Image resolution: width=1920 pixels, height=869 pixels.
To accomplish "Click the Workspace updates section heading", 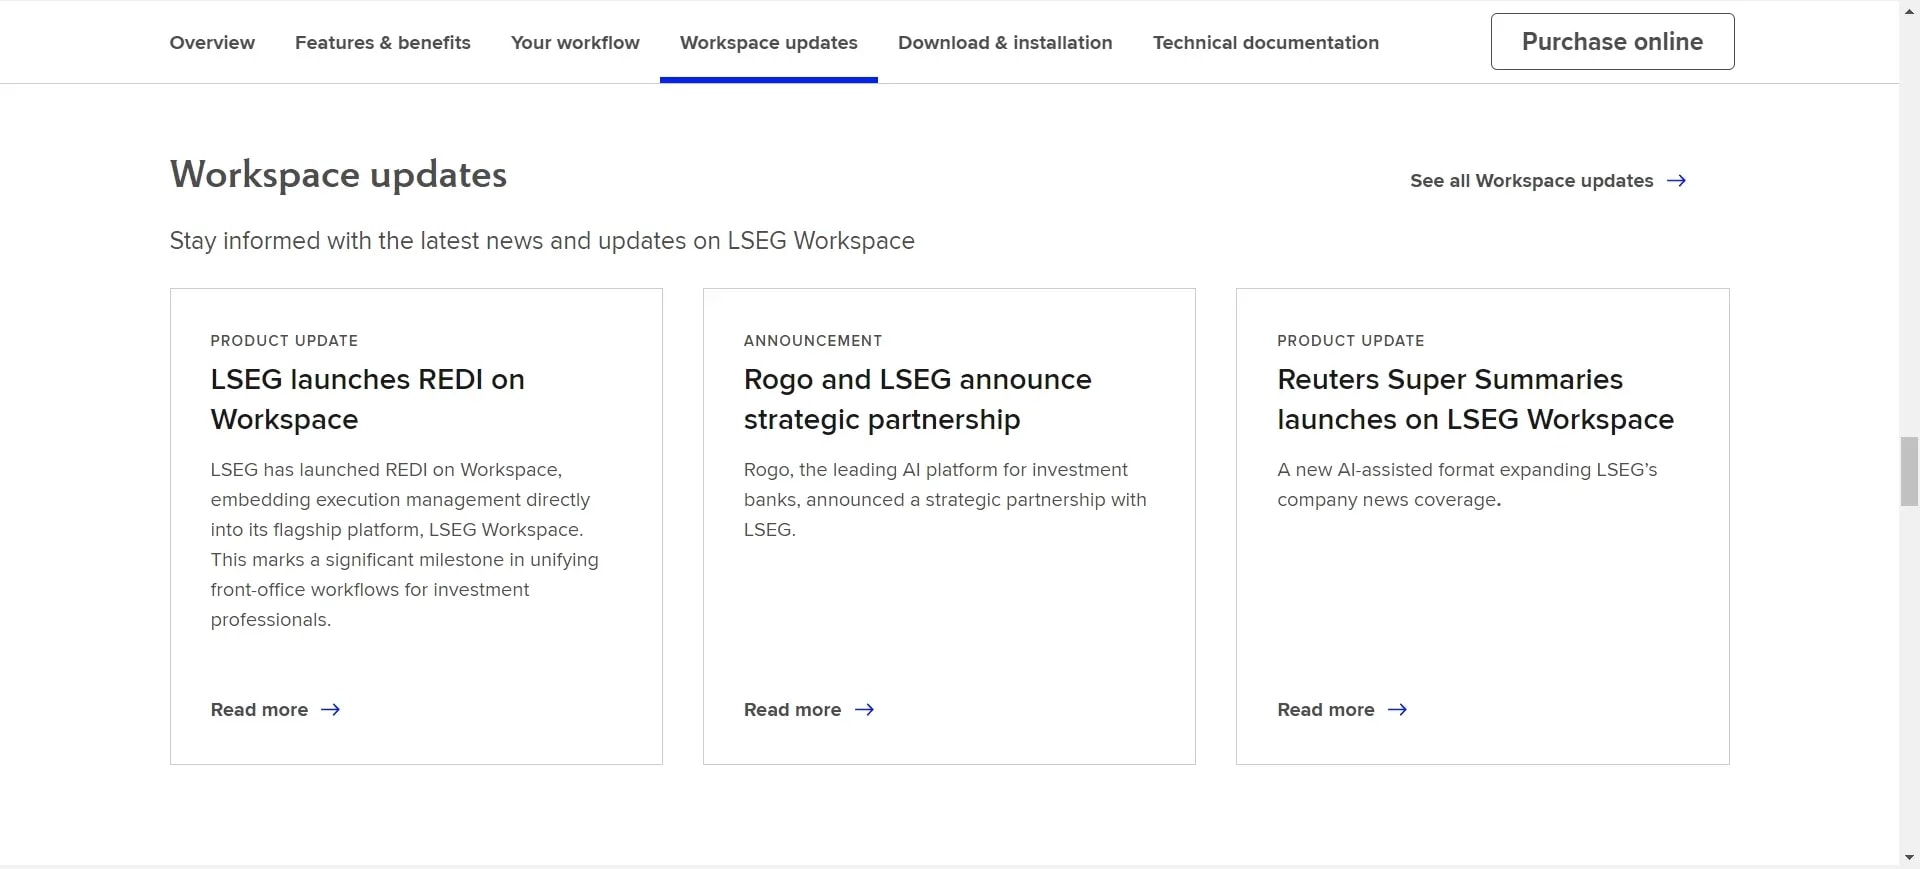I will 338,175.
